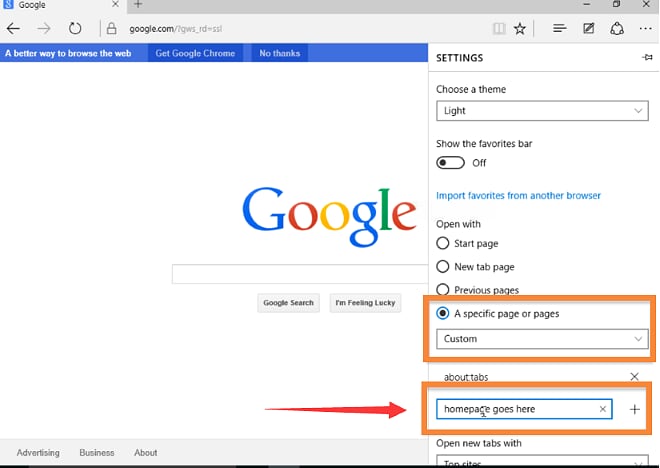Open the Business footer link
Image resolution: width=660 pixels, height=468 pixels.
[x=97, y=452]
